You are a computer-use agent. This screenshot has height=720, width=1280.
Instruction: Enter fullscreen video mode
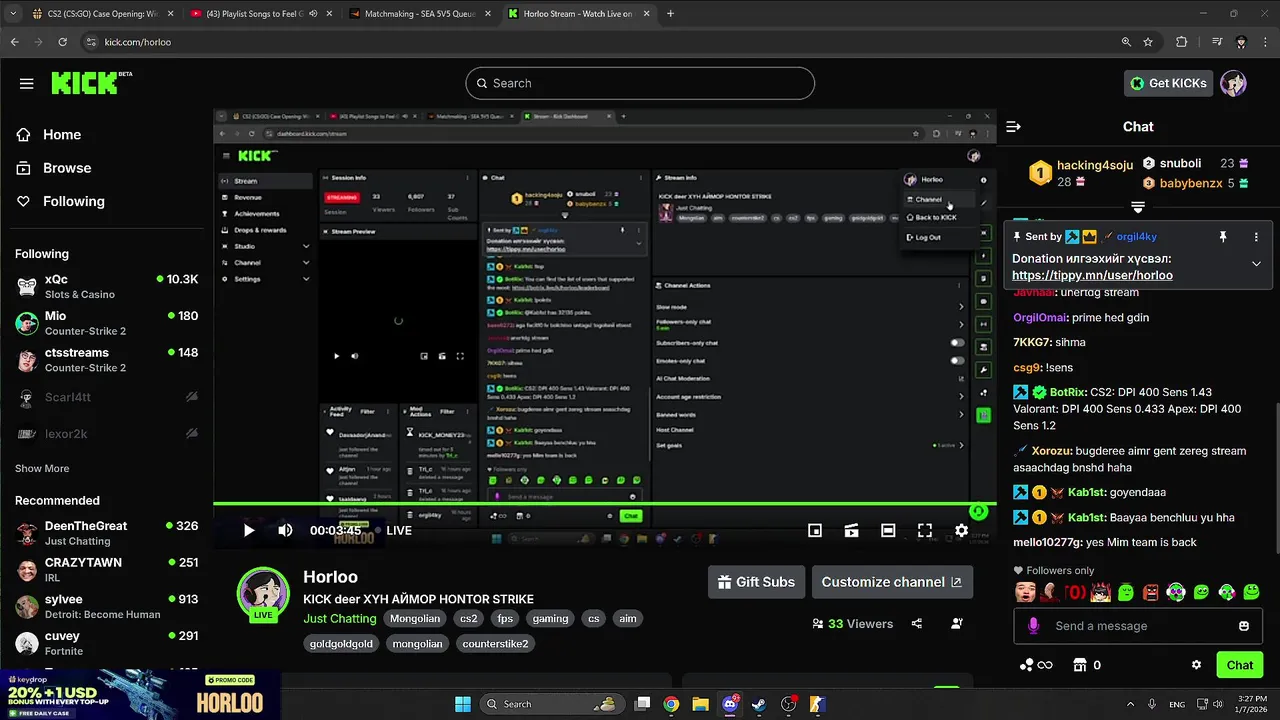click(925, 531)
